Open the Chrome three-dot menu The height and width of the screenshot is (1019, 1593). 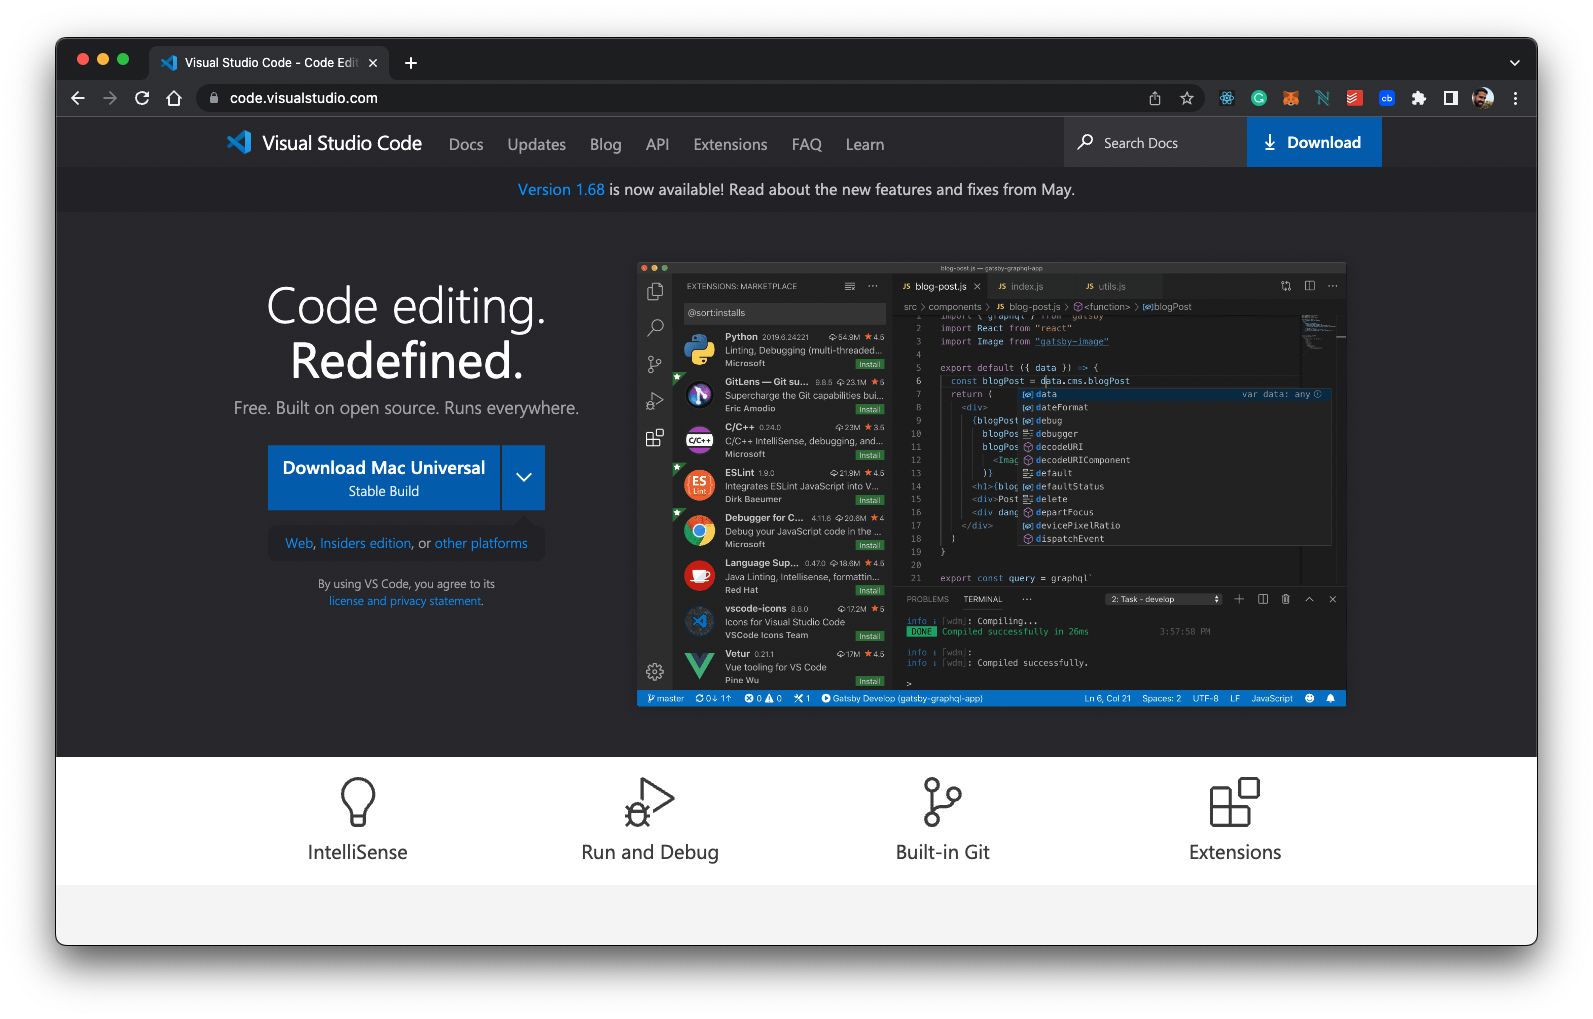(1515, 98)
